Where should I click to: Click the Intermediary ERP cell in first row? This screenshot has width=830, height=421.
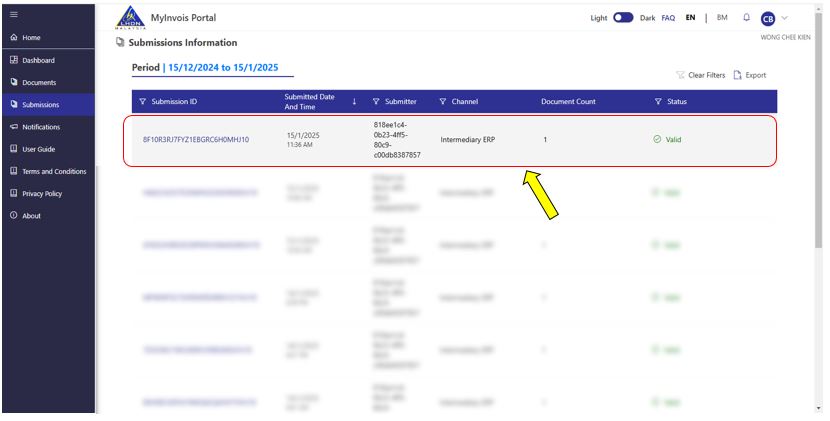pos(467,140)
